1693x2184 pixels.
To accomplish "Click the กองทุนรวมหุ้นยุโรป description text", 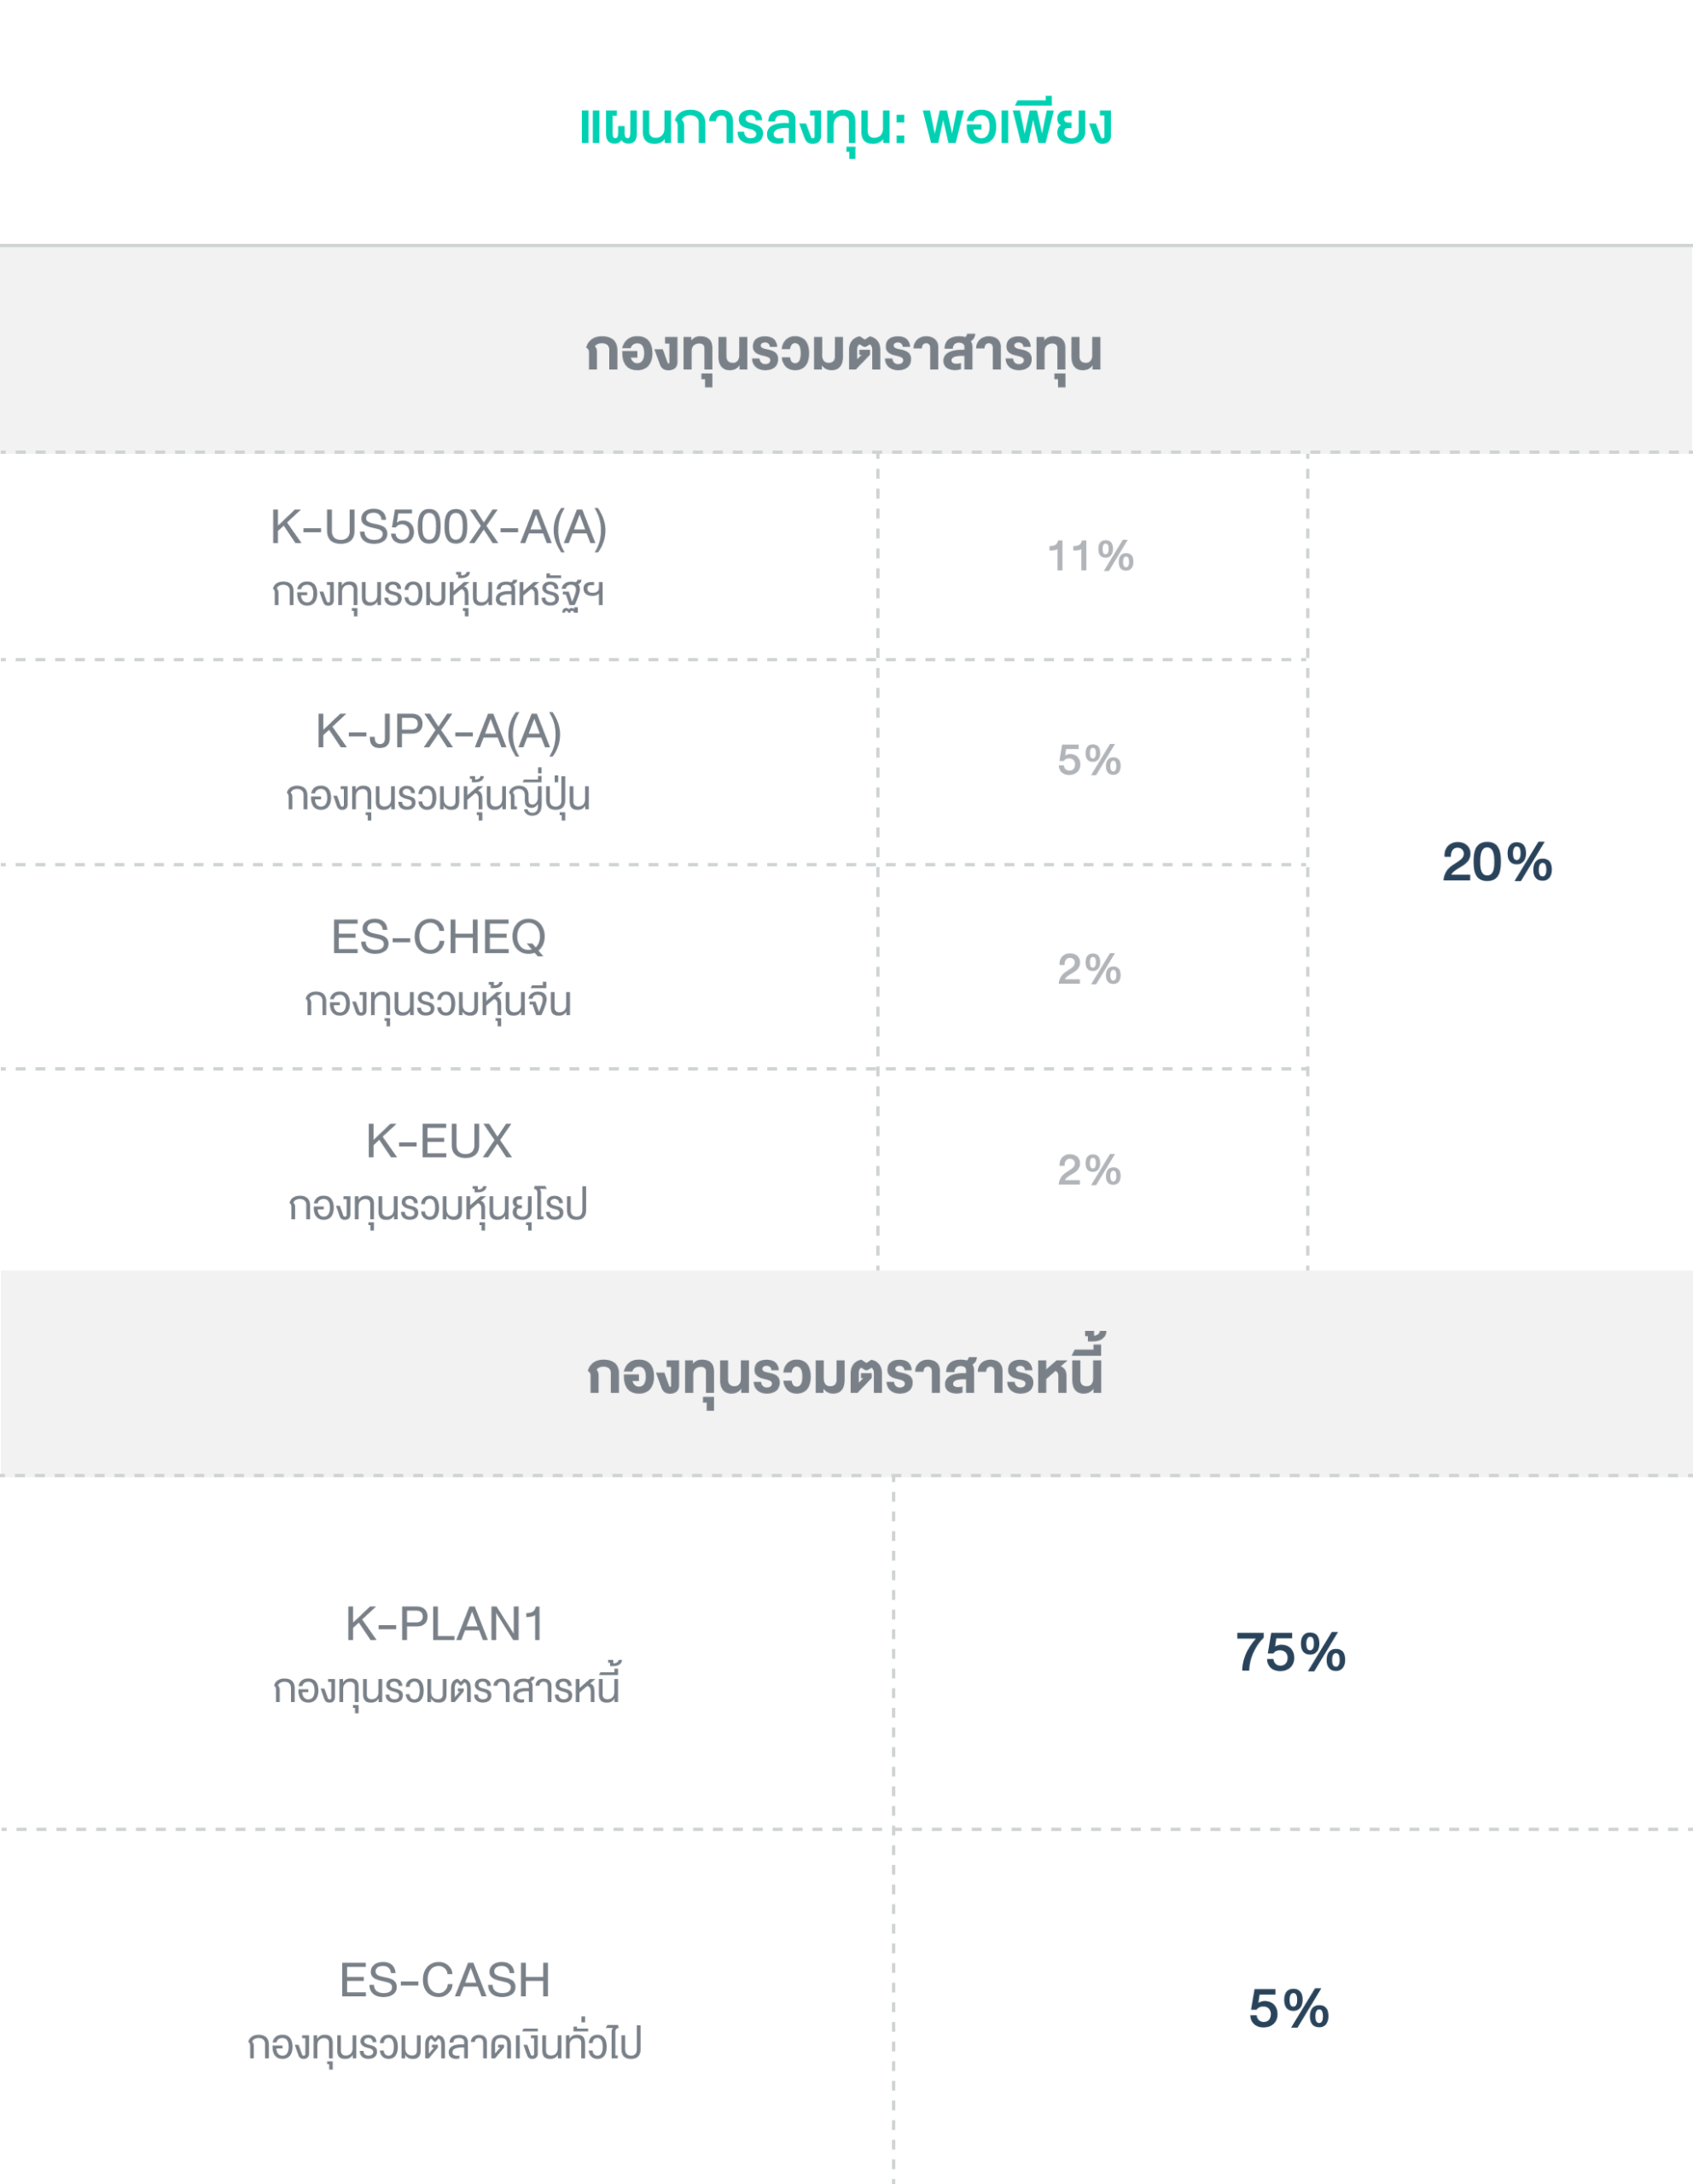I will click(438, 1206).
